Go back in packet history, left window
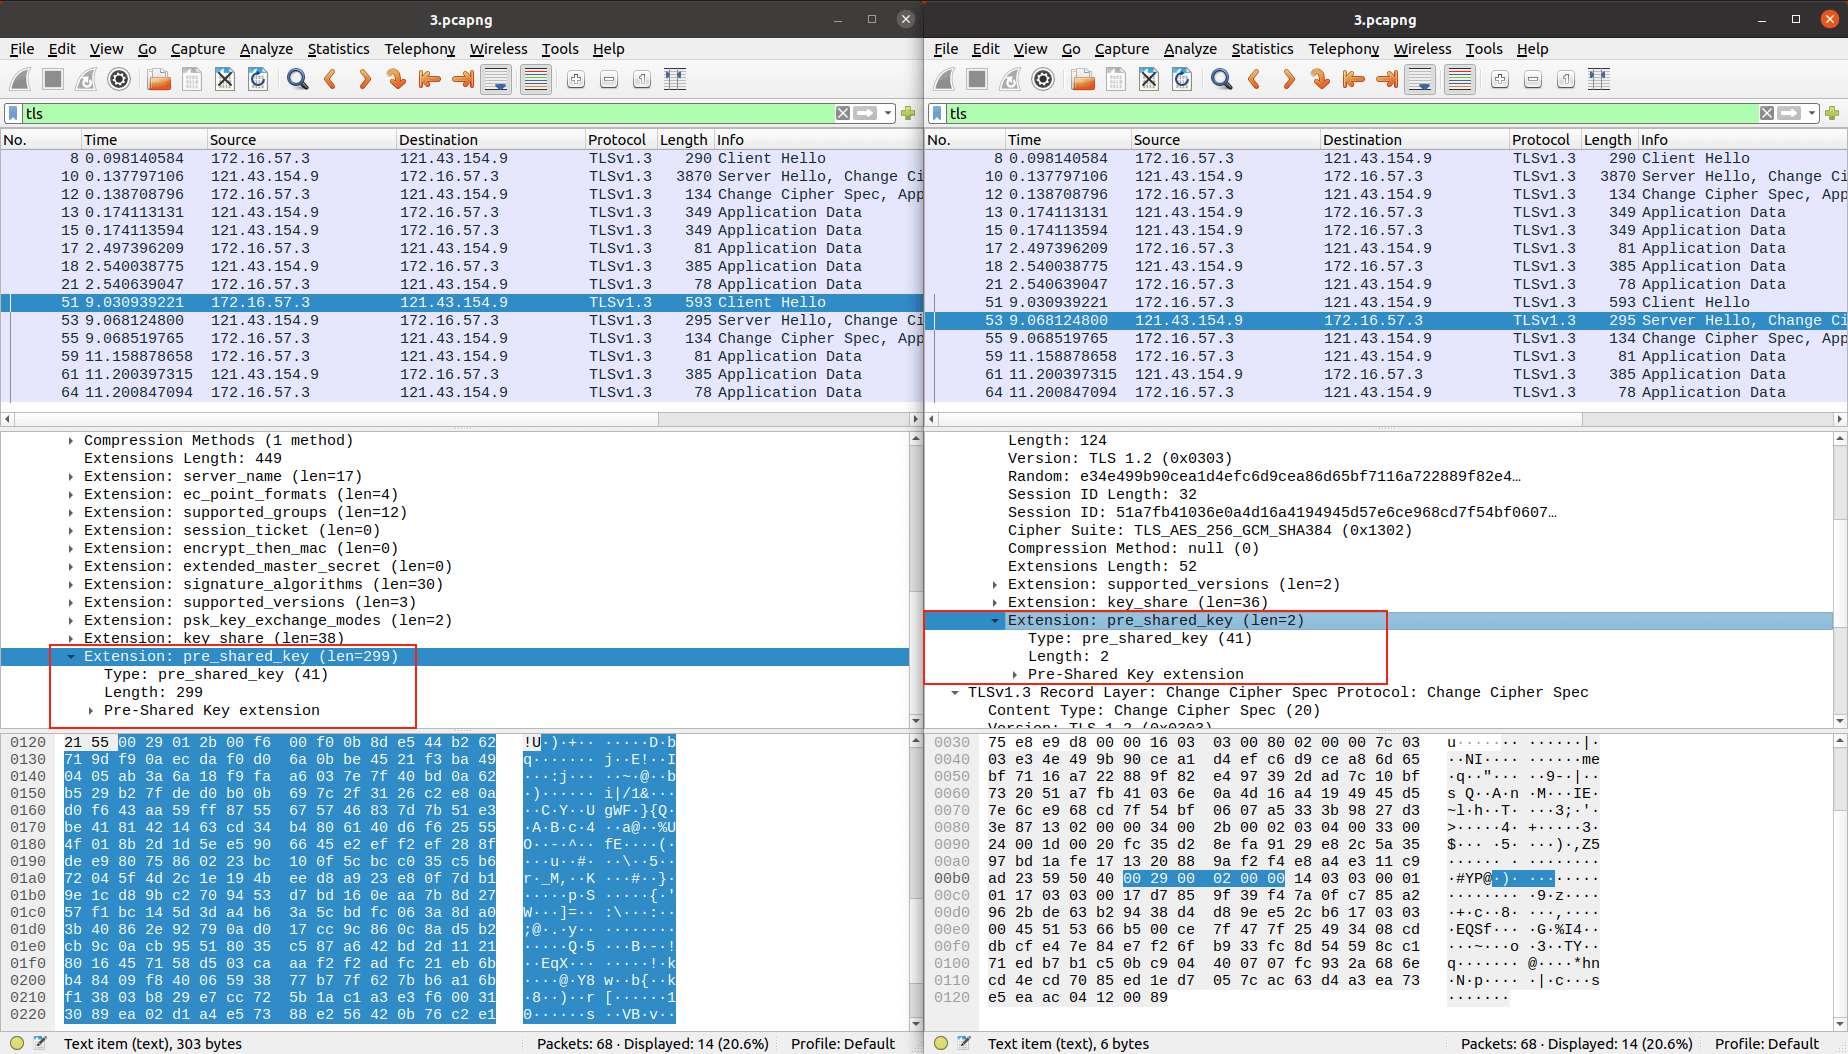The width and height of the screenshot is (1848, 1054). (x=330, y=79)
